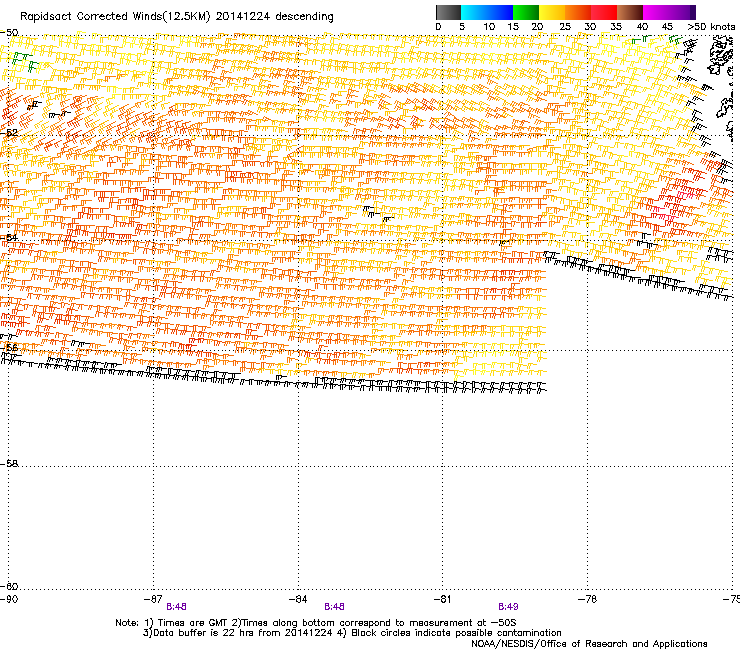Click the '-56' latitude label
740x650 pixels.
point(9,347)
